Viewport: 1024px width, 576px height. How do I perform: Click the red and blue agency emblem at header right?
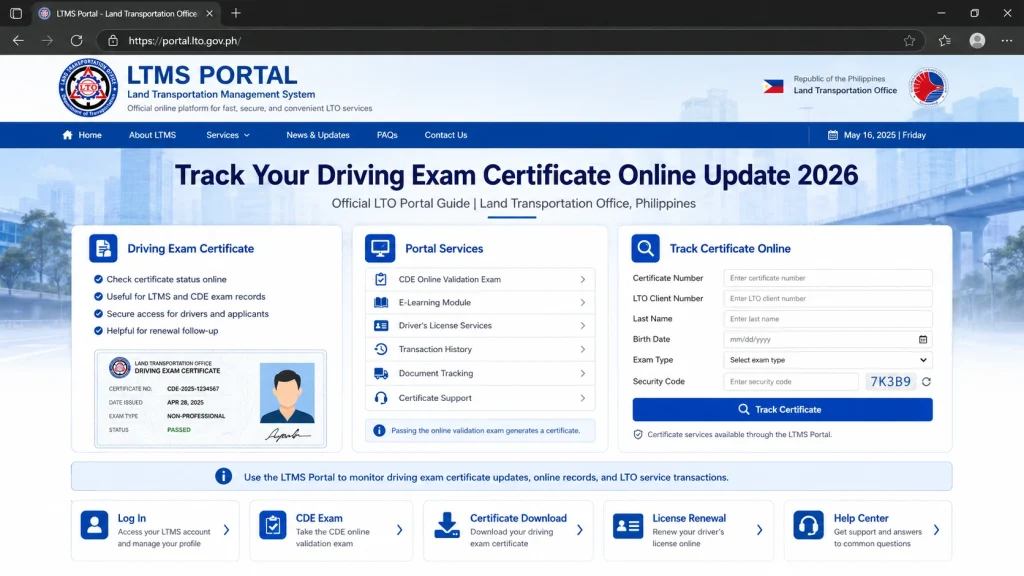(x=928, y=86)
